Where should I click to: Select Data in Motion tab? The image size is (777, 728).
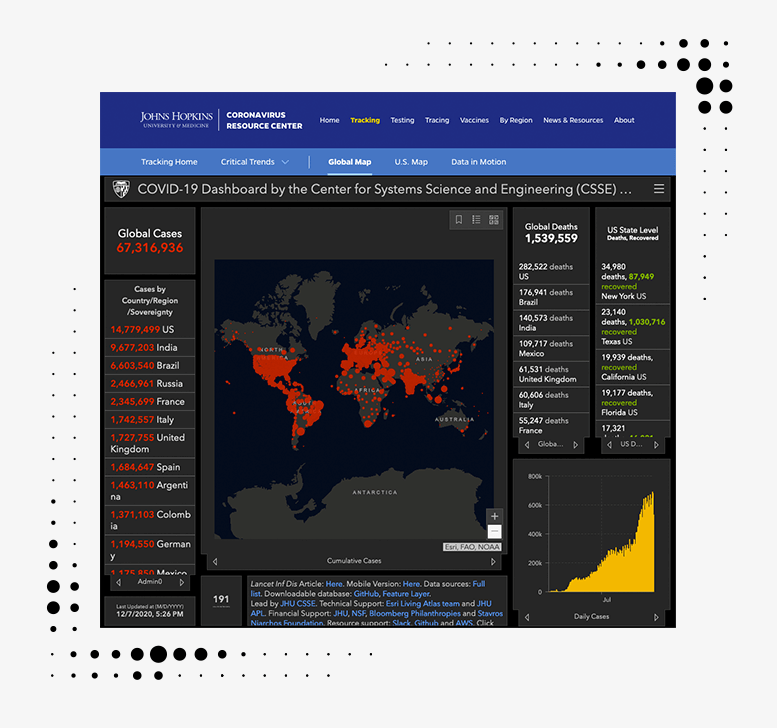tap(478, 162)
